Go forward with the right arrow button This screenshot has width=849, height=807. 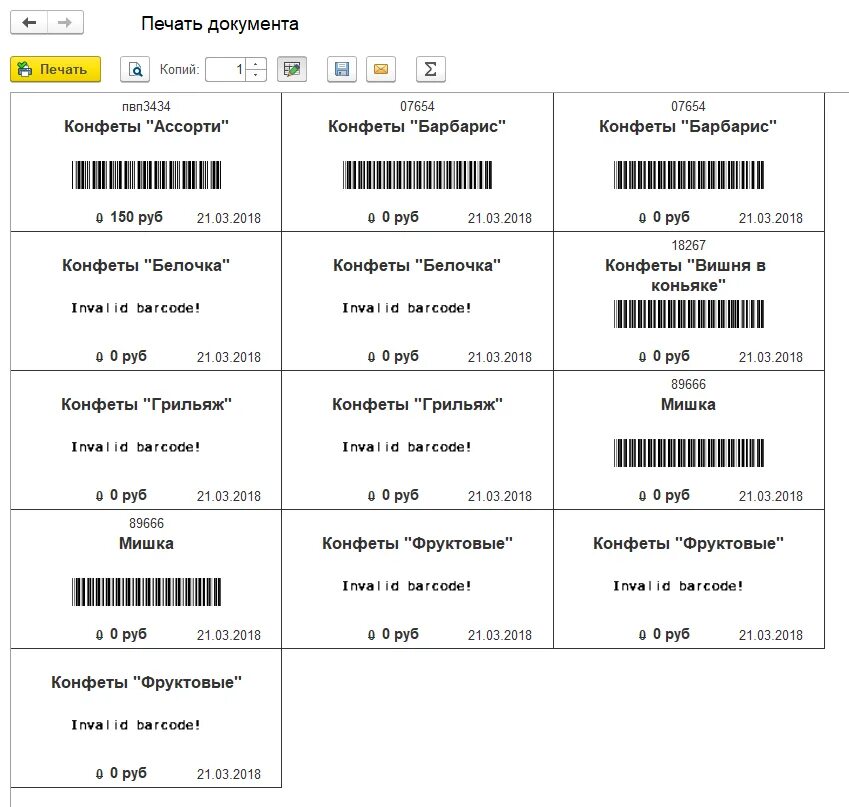click(x=66, y=23)
